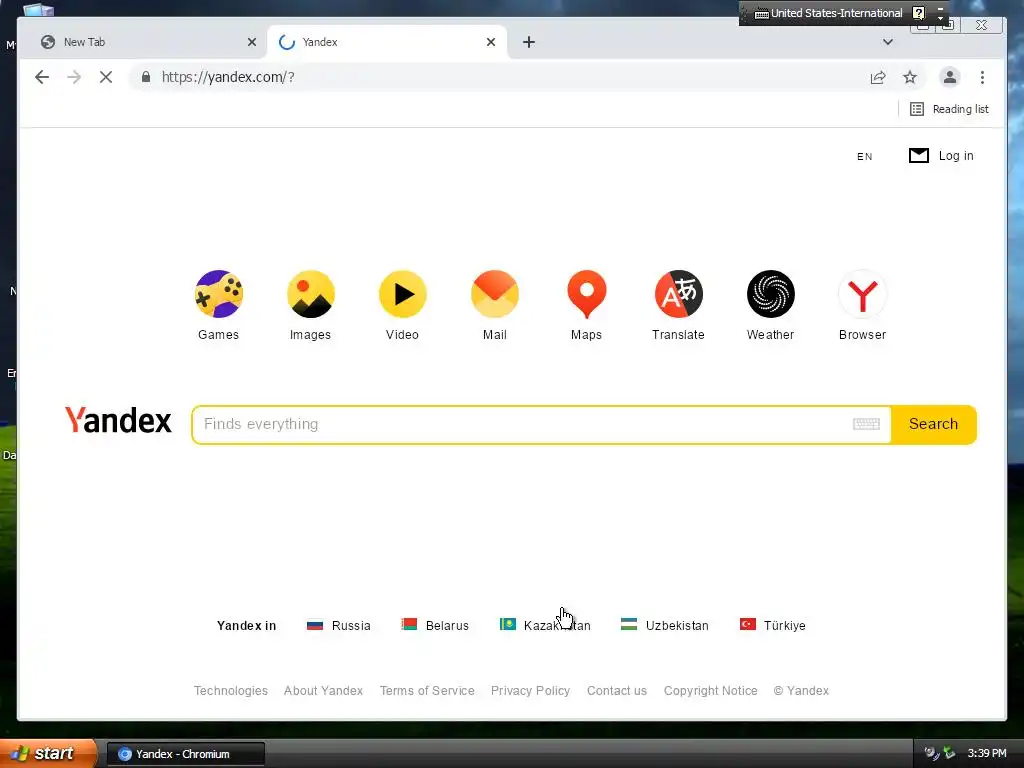This screenshot has height=768, width=1024.
Task: Click the lock site info icon
Action: coord(146,77)
